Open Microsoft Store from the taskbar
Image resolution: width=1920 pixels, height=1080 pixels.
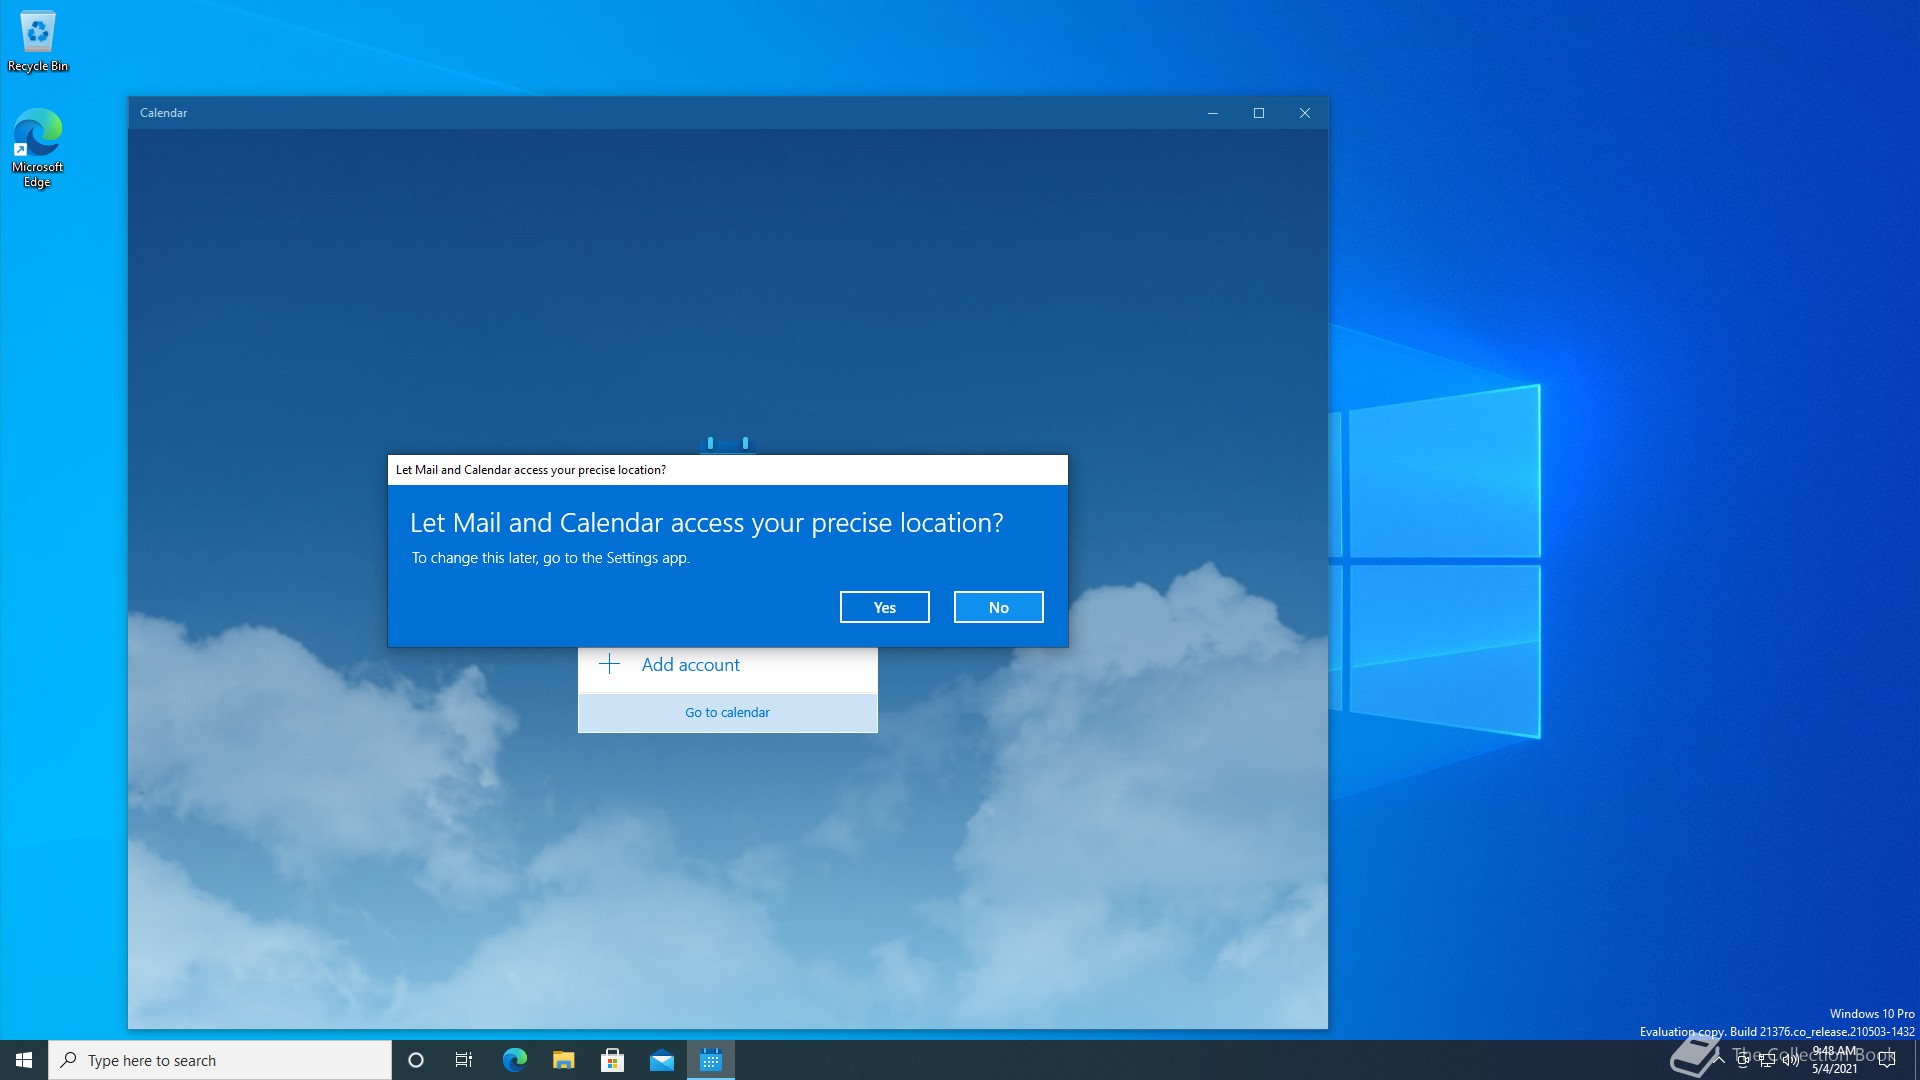pyautogui.click(x=612, y=1060)
